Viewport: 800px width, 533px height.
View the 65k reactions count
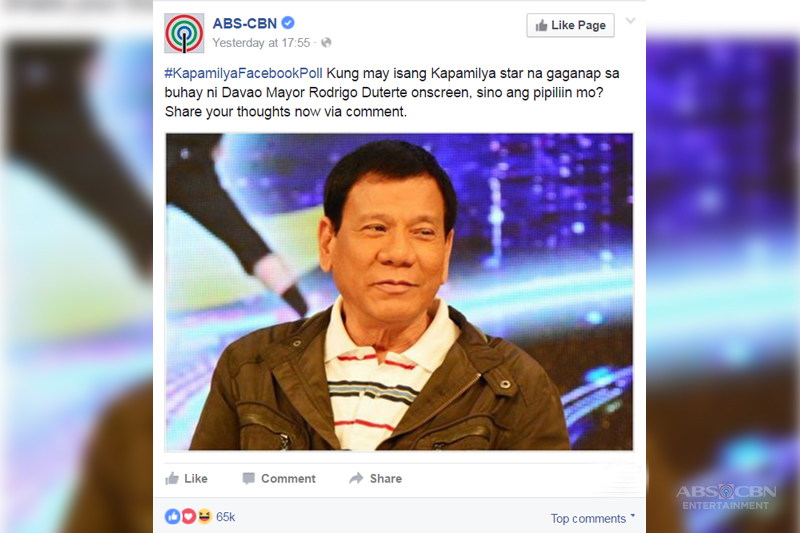[x=226, y=517]
